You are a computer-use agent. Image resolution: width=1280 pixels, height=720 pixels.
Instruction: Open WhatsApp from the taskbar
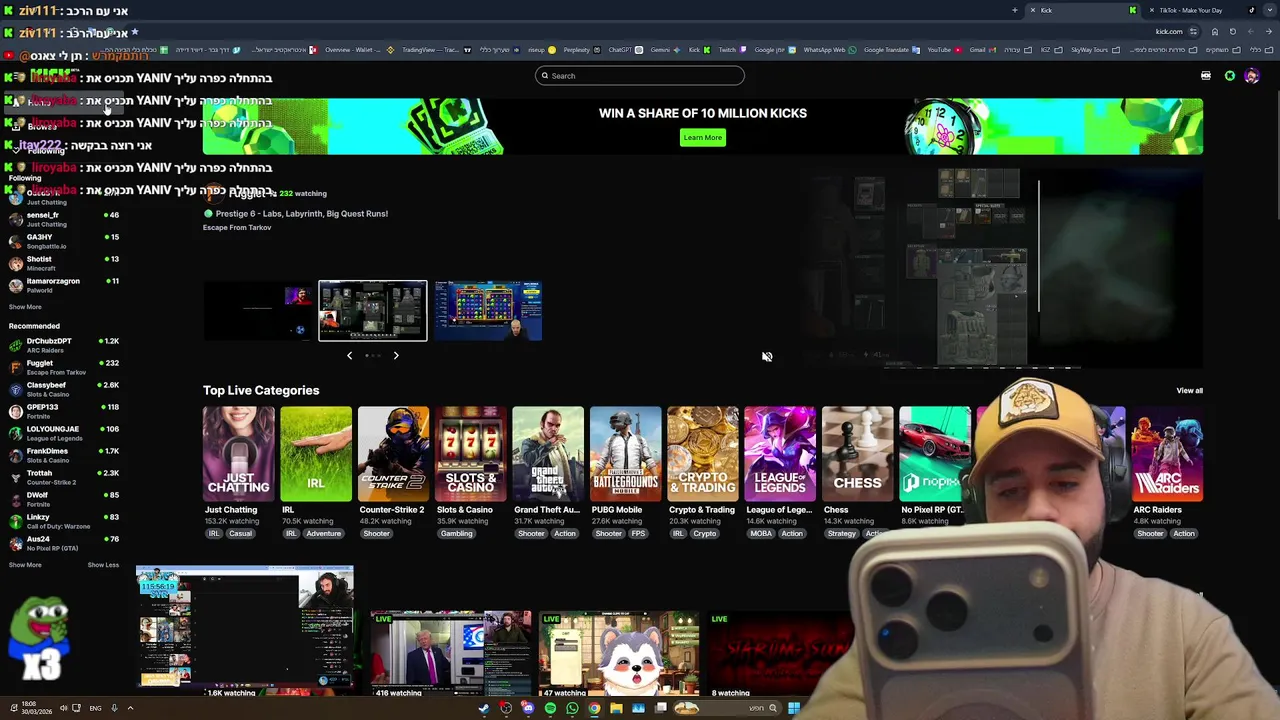pos(572,708)
